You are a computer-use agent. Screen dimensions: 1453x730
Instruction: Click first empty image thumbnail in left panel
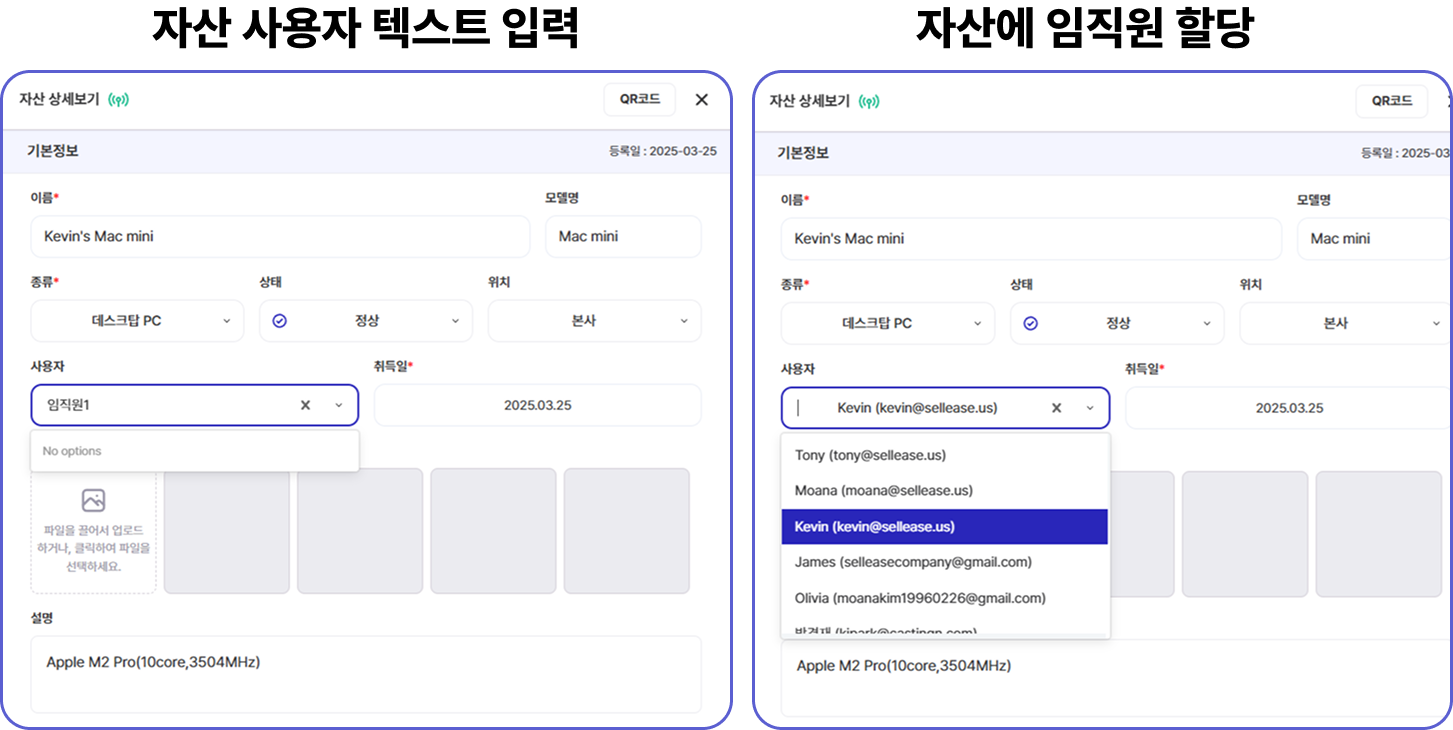tap(227, 531)
